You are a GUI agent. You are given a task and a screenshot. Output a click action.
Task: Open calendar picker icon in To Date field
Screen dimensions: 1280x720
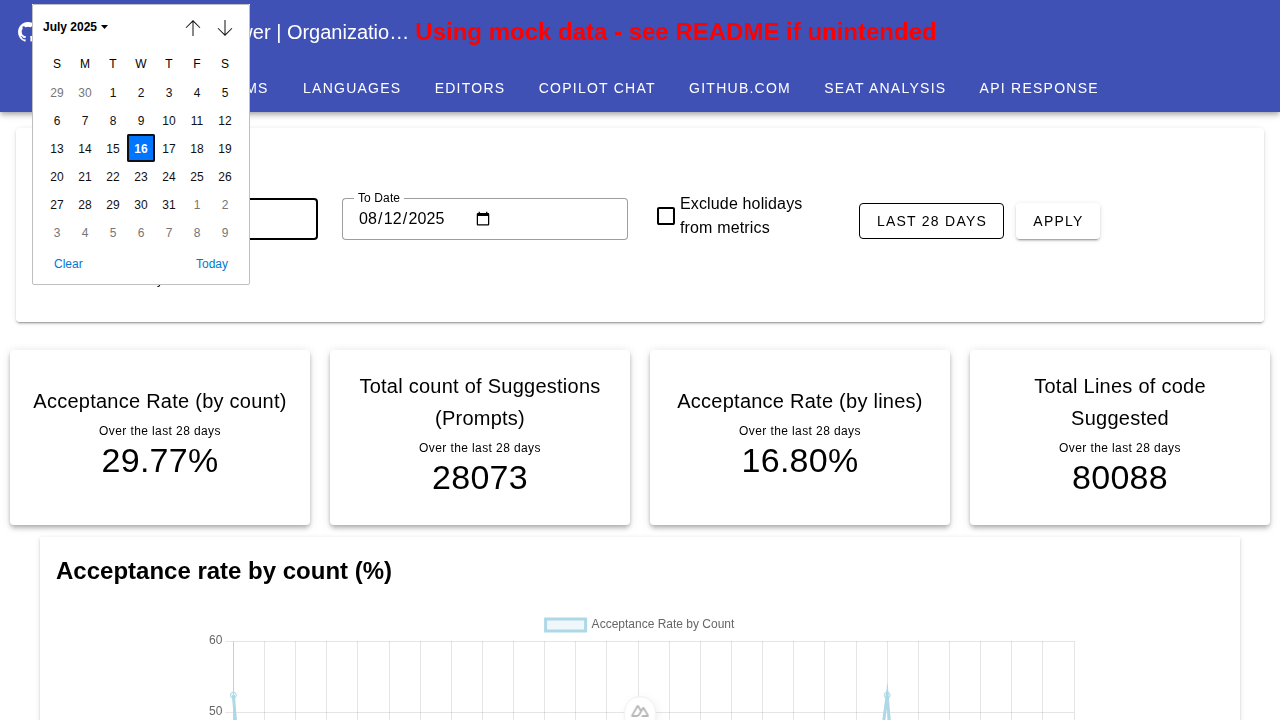[483, 219]
